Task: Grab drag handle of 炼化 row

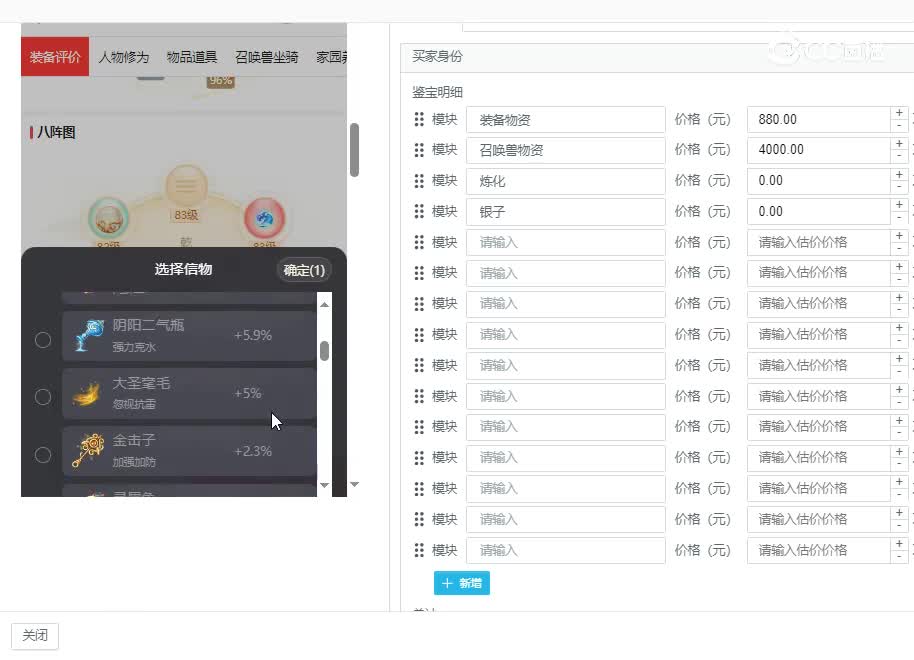Action: [x=419, y=181]
